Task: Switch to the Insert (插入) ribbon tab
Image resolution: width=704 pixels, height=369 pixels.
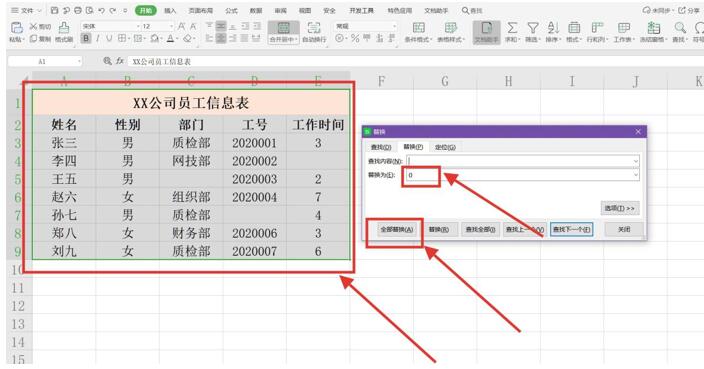Action: [x=170, y=10]
